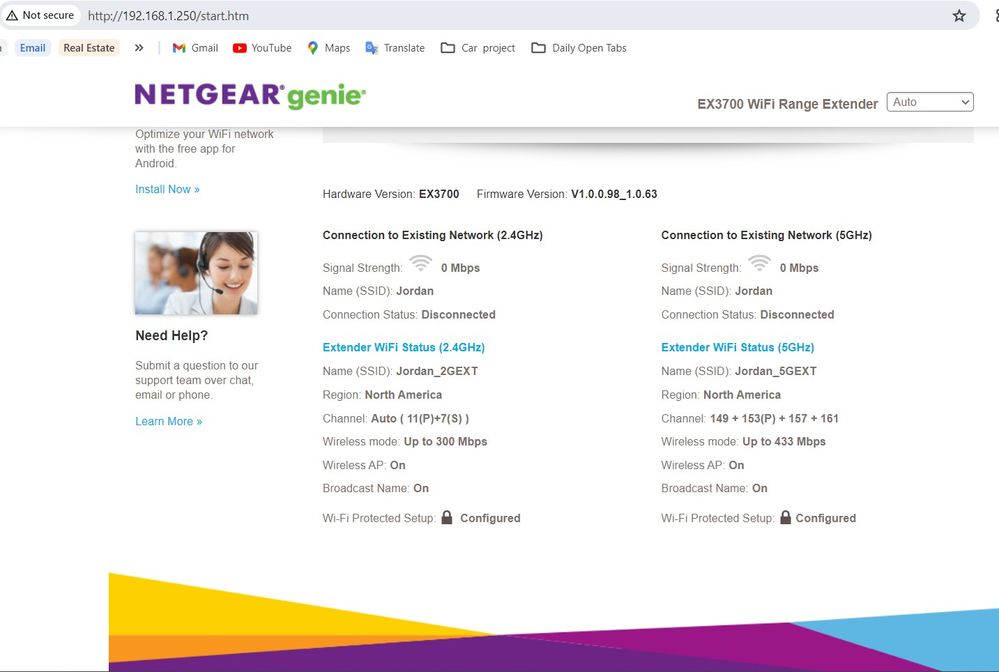Open the Car project bookmark folder
999x672 pixels.
coord(478,48)
